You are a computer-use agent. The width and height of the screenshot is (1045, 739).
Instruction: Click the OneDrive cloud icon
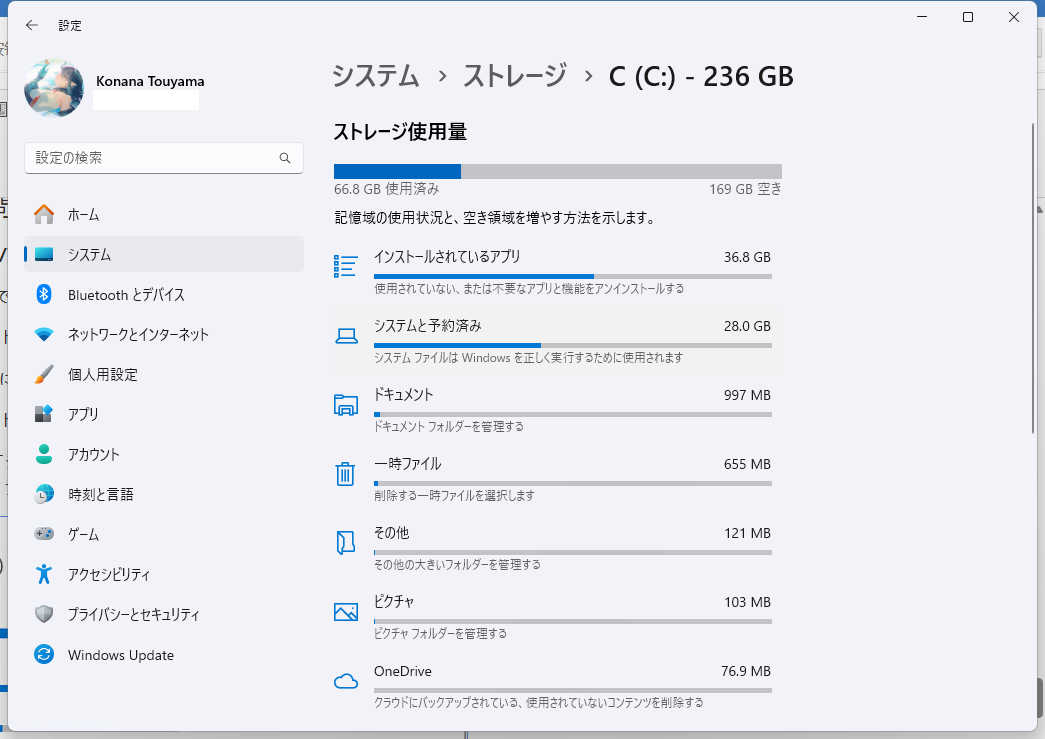pyautogui.click(x=345, y=681)
